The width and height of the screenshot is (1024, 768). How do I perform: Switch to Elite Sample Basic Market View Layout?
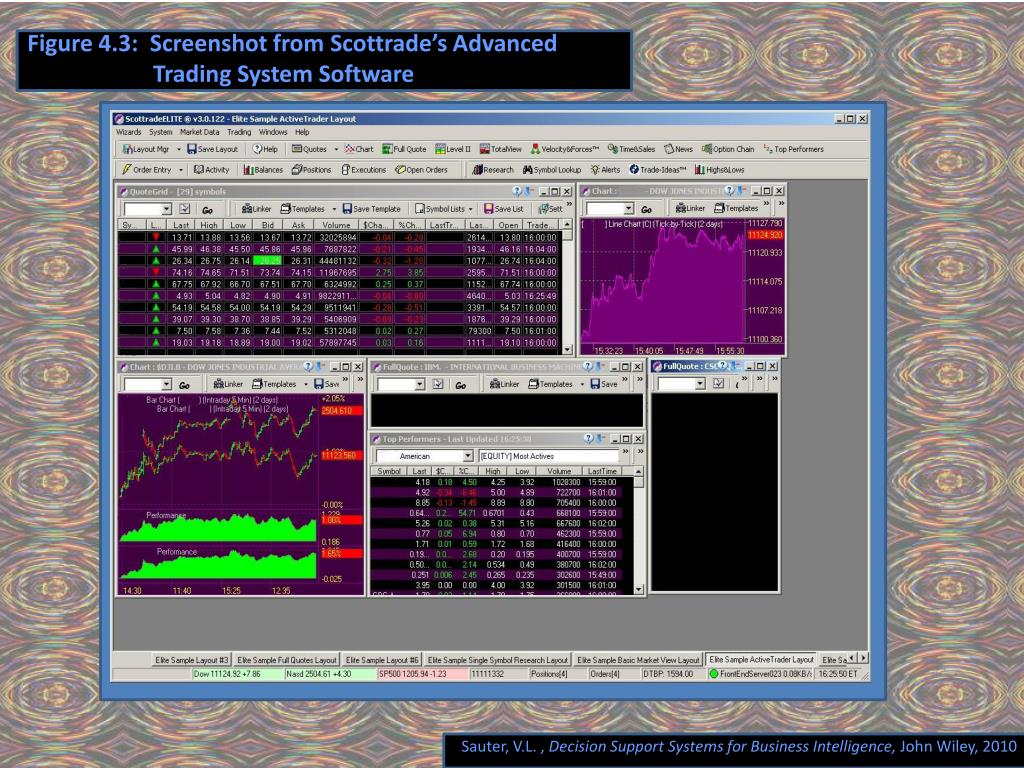[638, 660]
